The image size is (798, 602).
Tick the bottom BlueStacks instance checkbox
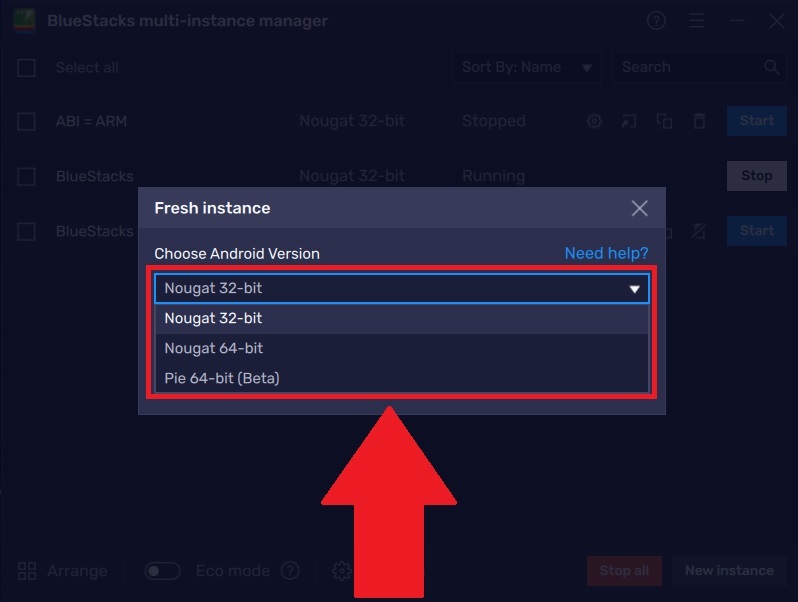(26, 232)
